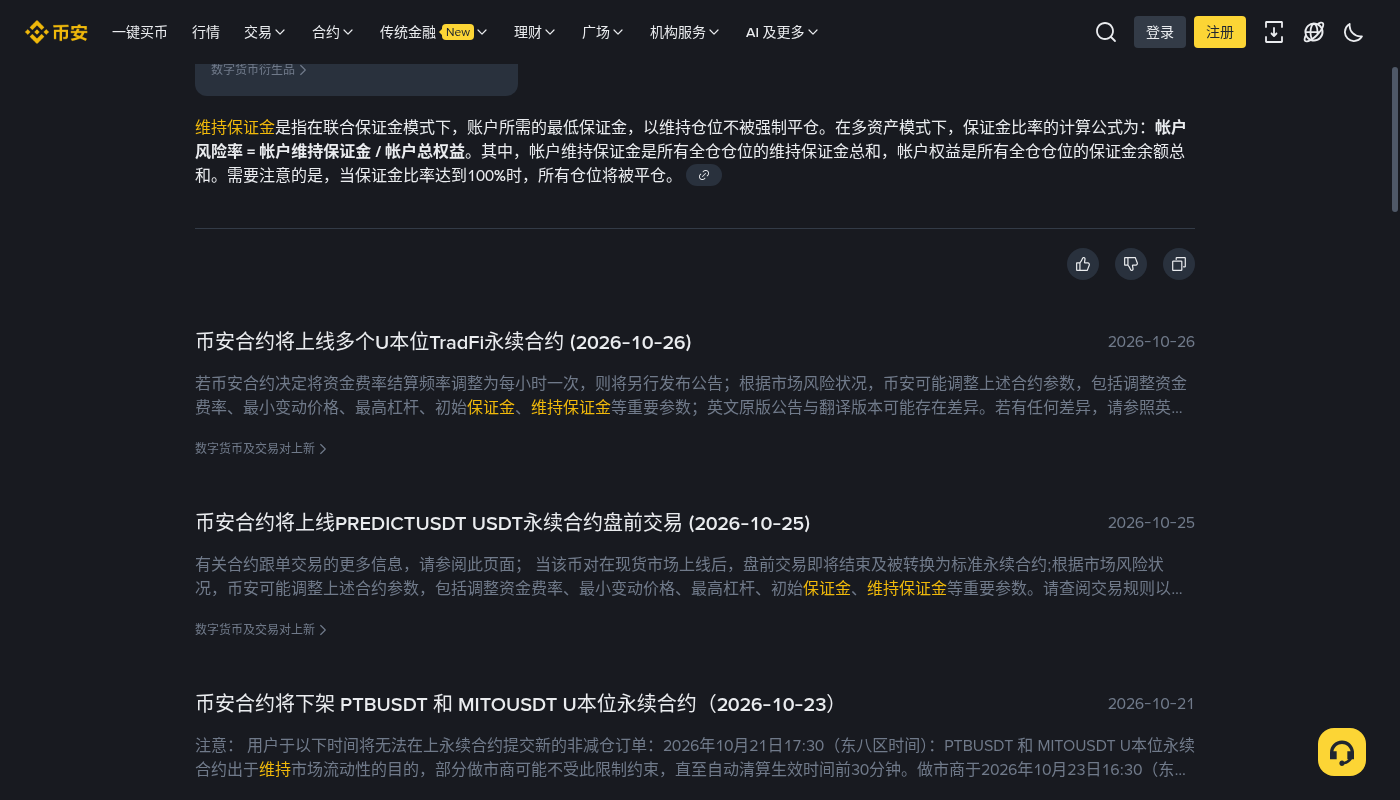The width and height of the screenshot is (1400, 800).
Task: Click the thumbs up icon
Action: point(1083,264)
